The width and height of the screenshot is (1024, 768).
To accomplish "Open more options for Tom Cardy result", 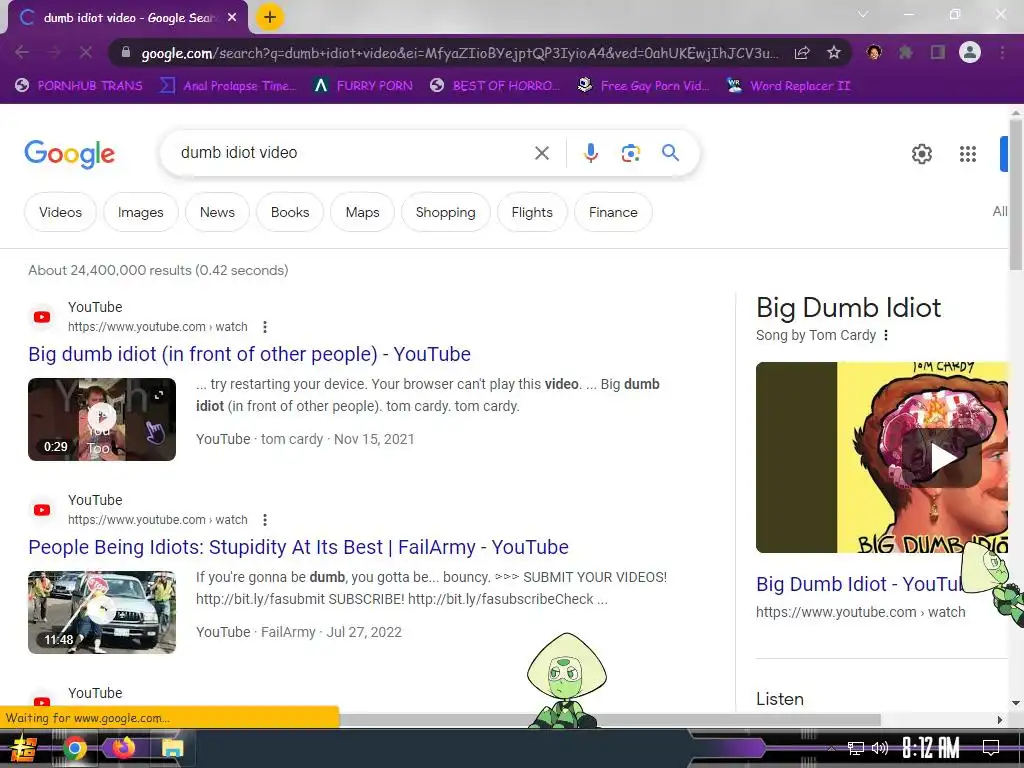I will tap(264, 327).
